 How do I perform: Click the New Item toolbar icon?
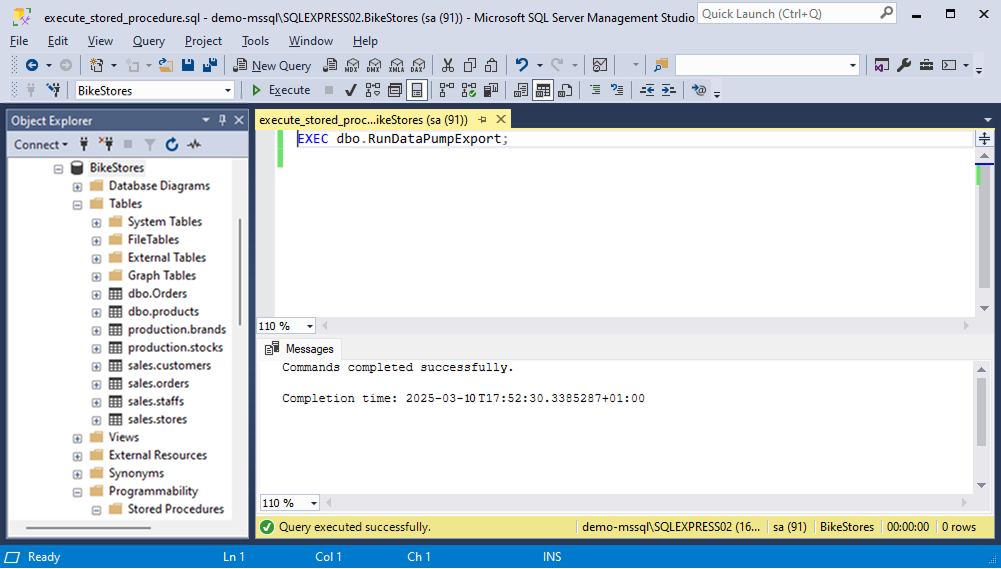pyautogui.click(x=97, y=65)
